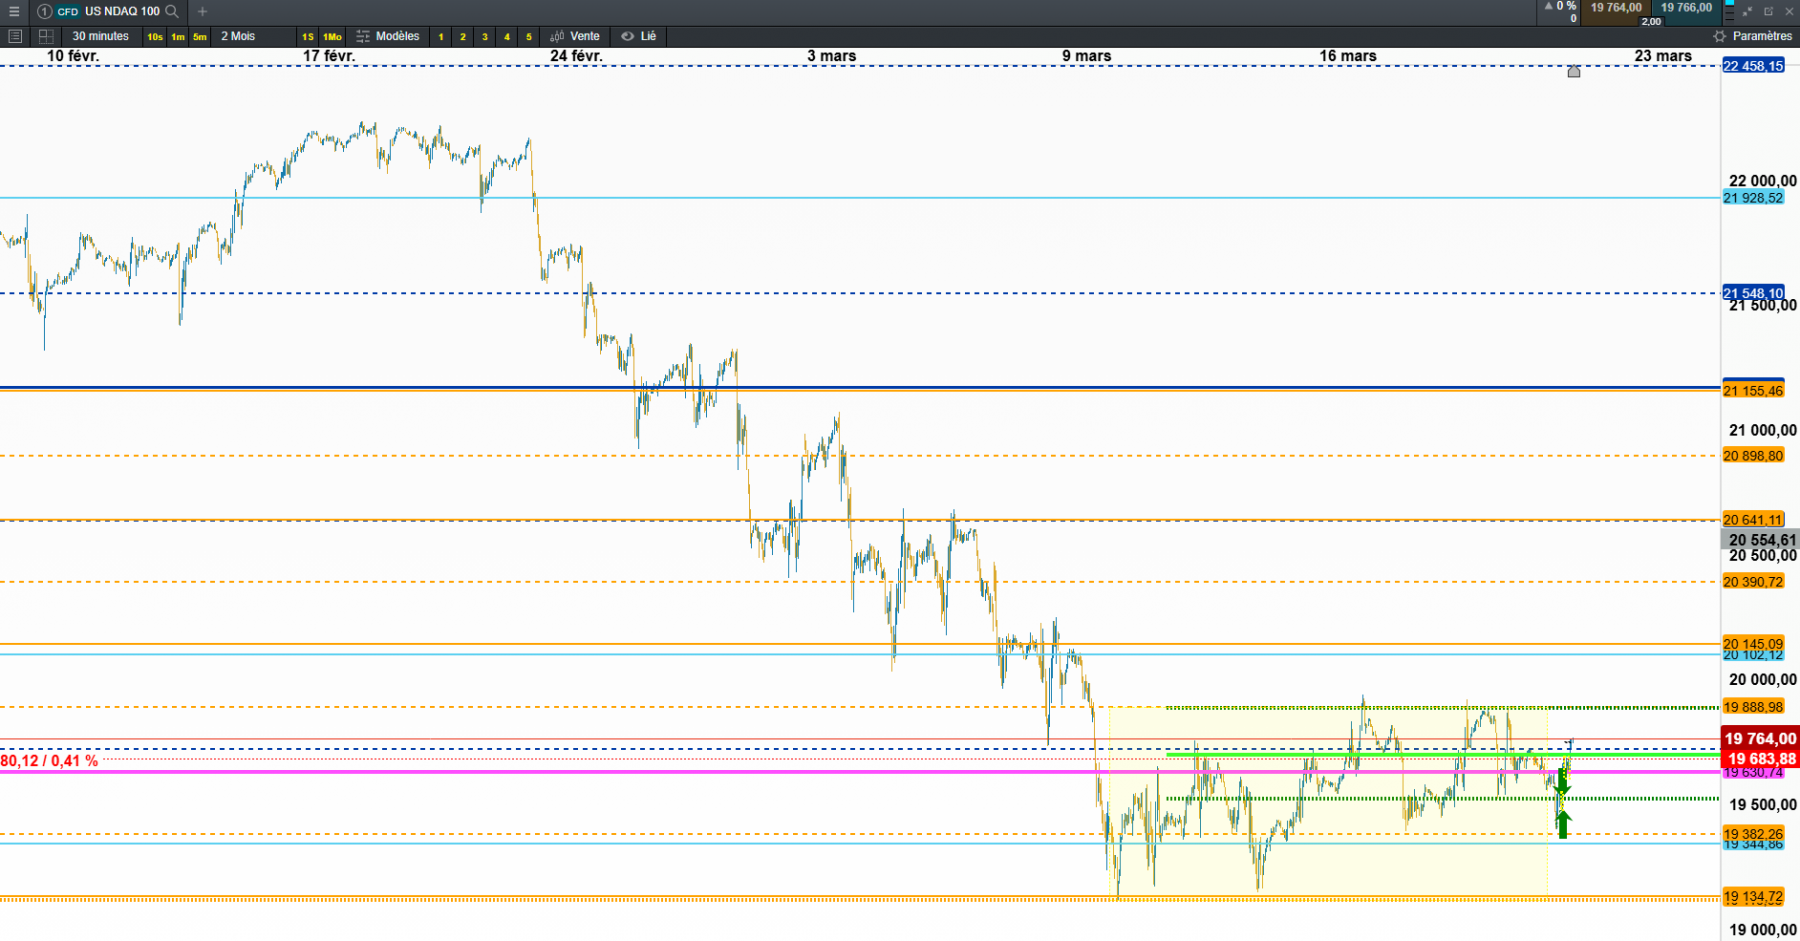The width and height of the screenshot is (1800, 941).
Task: Click the shrink window arrows icon
Action: click(1747, 11)
